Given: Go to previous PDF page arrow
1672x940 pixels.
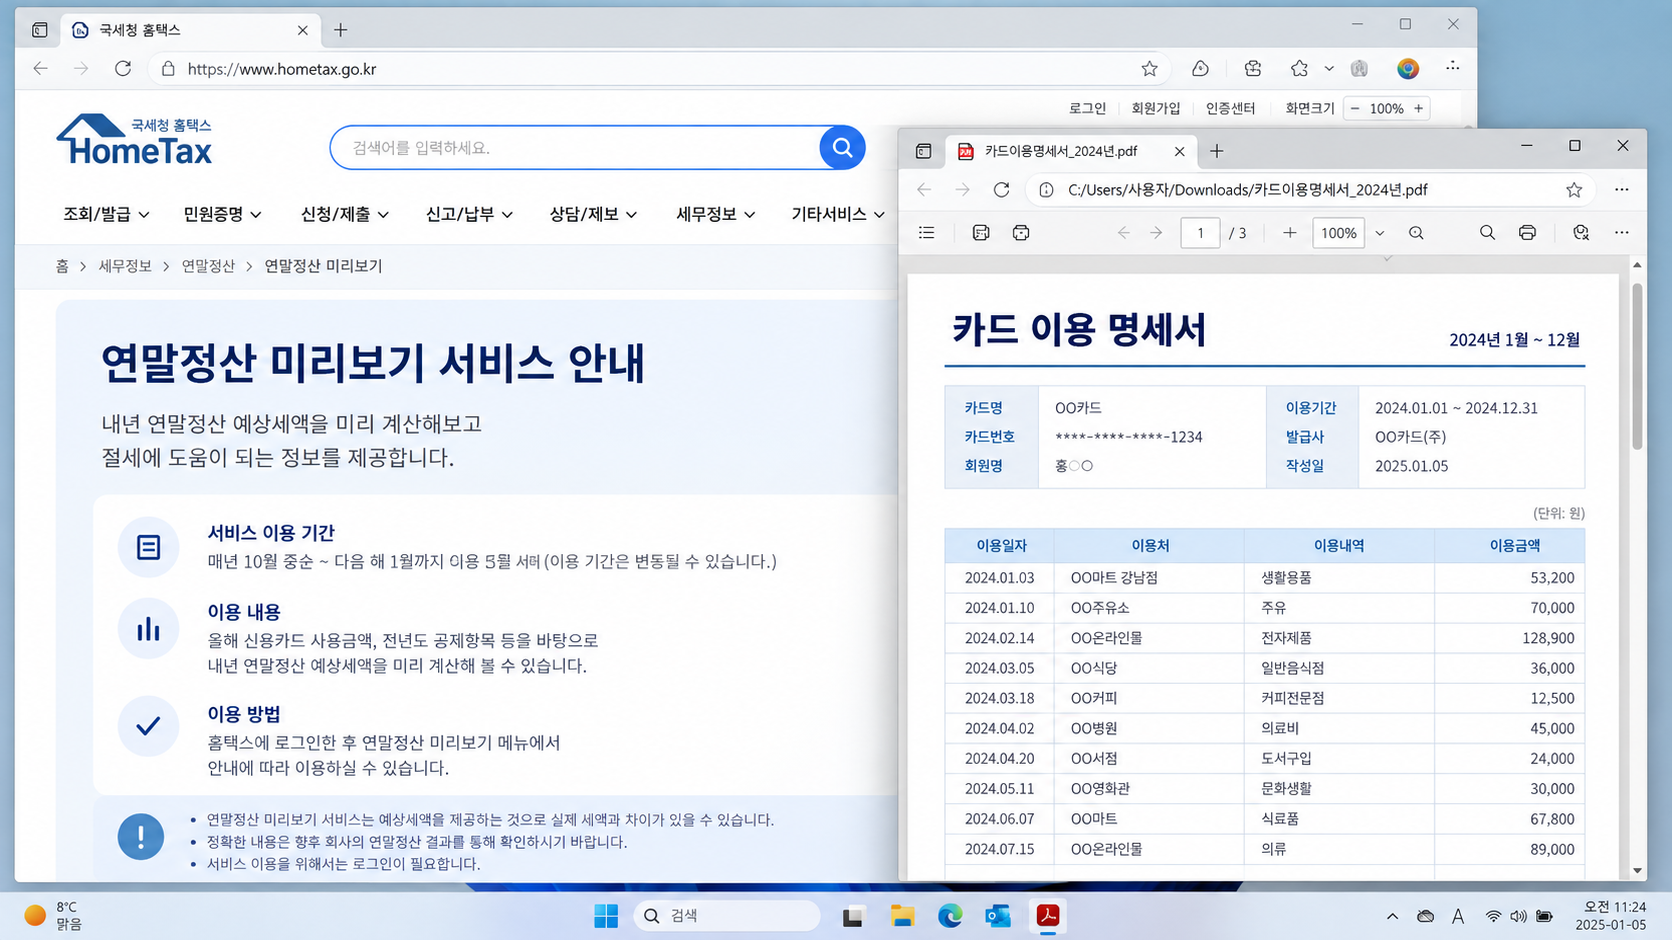Looking at the screenshot, I should (x=1123, y=233).
